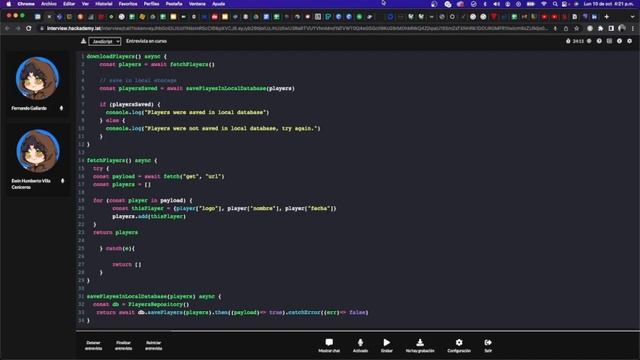Open the Ventana menu

click(197, 4)
